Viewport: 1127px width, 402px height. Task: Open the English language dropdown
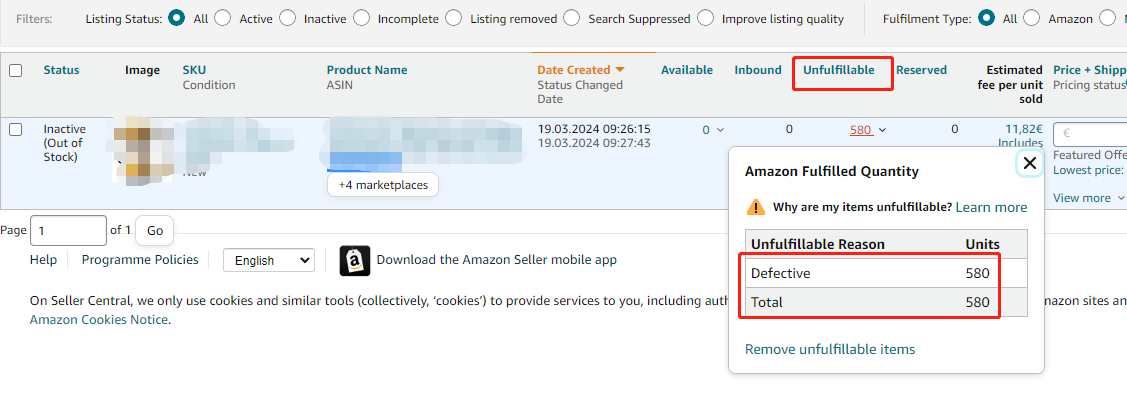click(269, 260)
